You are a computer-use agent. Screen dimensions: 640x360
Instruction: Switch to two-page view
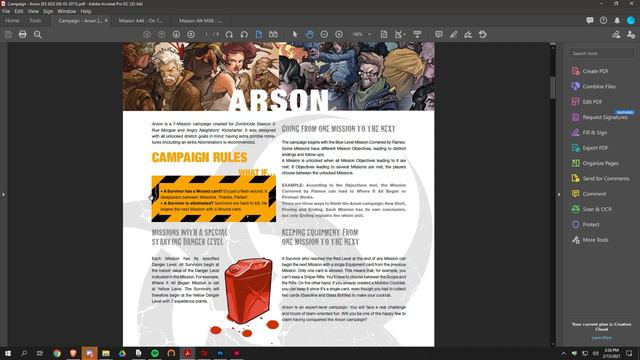(x=273, y=34)
